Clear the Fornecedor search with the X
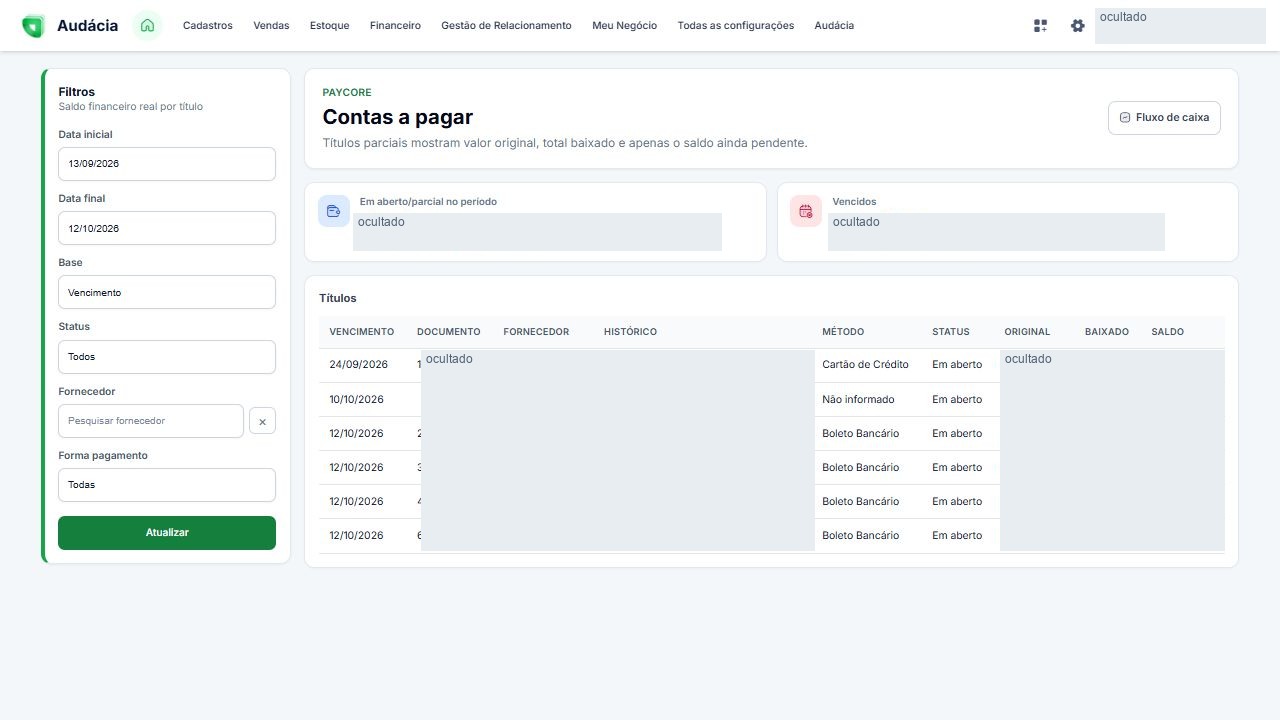 (262, 422)
